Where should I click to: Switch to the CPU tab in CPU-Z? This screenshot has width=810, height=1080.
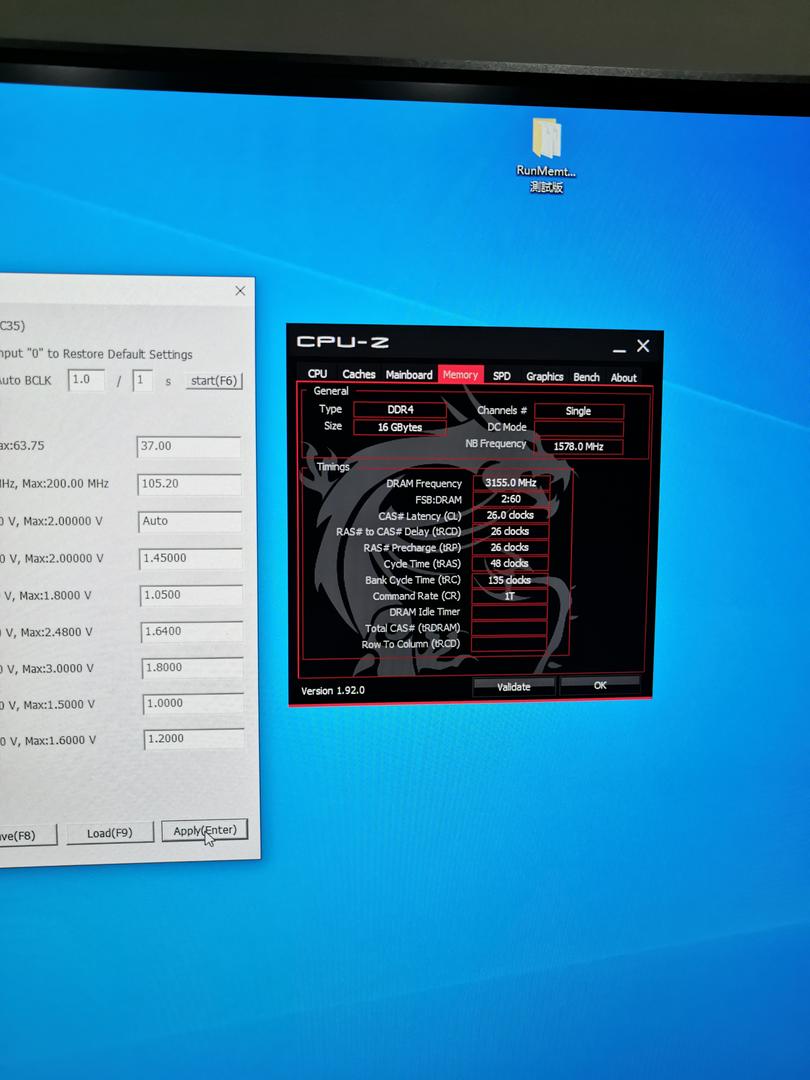318,373
